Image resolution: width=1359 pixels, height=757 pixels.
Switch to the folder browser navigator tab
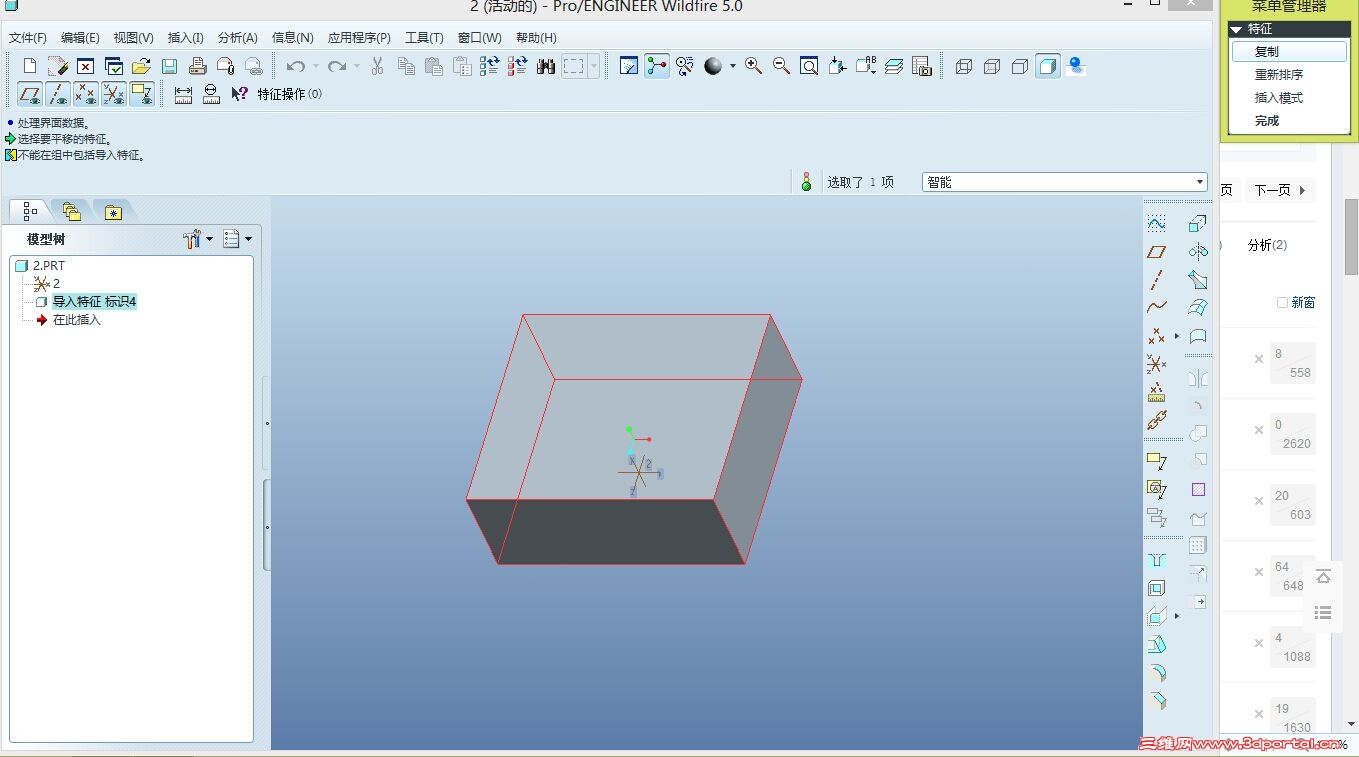click(x=71, y=211)
